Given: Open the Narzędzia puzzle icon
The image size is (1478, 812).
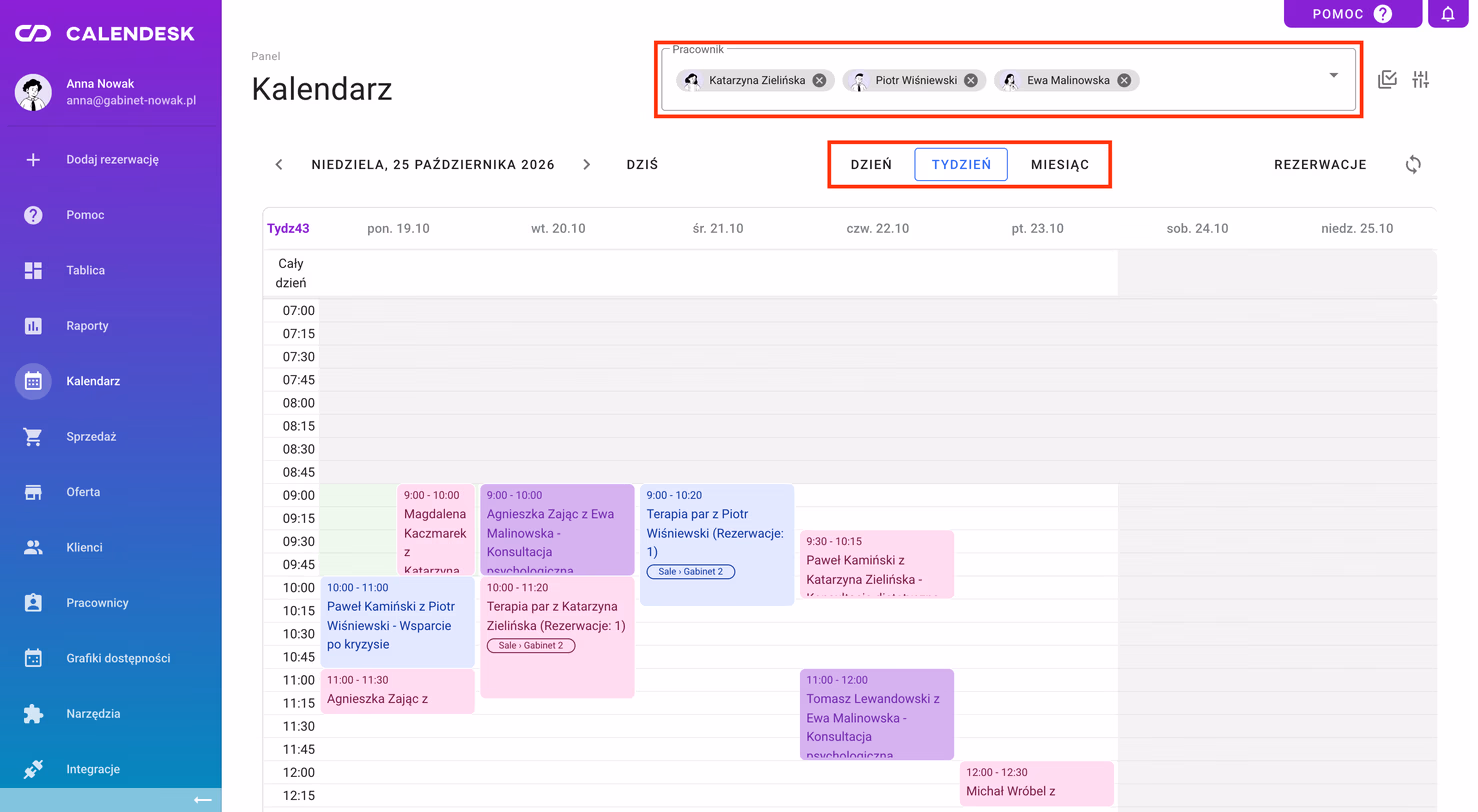Looking at the screenshot, I should tap(33, 714).
